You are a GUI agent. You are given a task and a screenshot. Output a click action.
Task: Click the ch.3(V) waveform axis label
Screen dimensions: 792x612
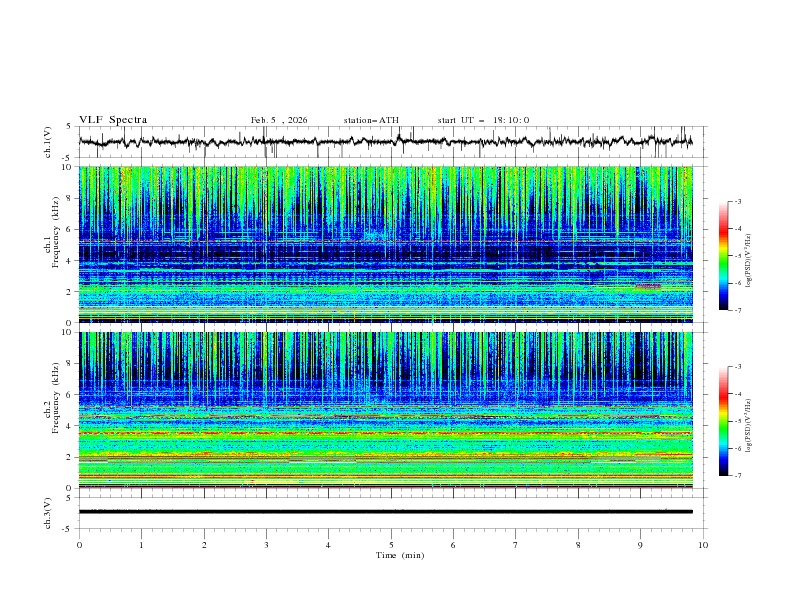[x=48, y=512]
